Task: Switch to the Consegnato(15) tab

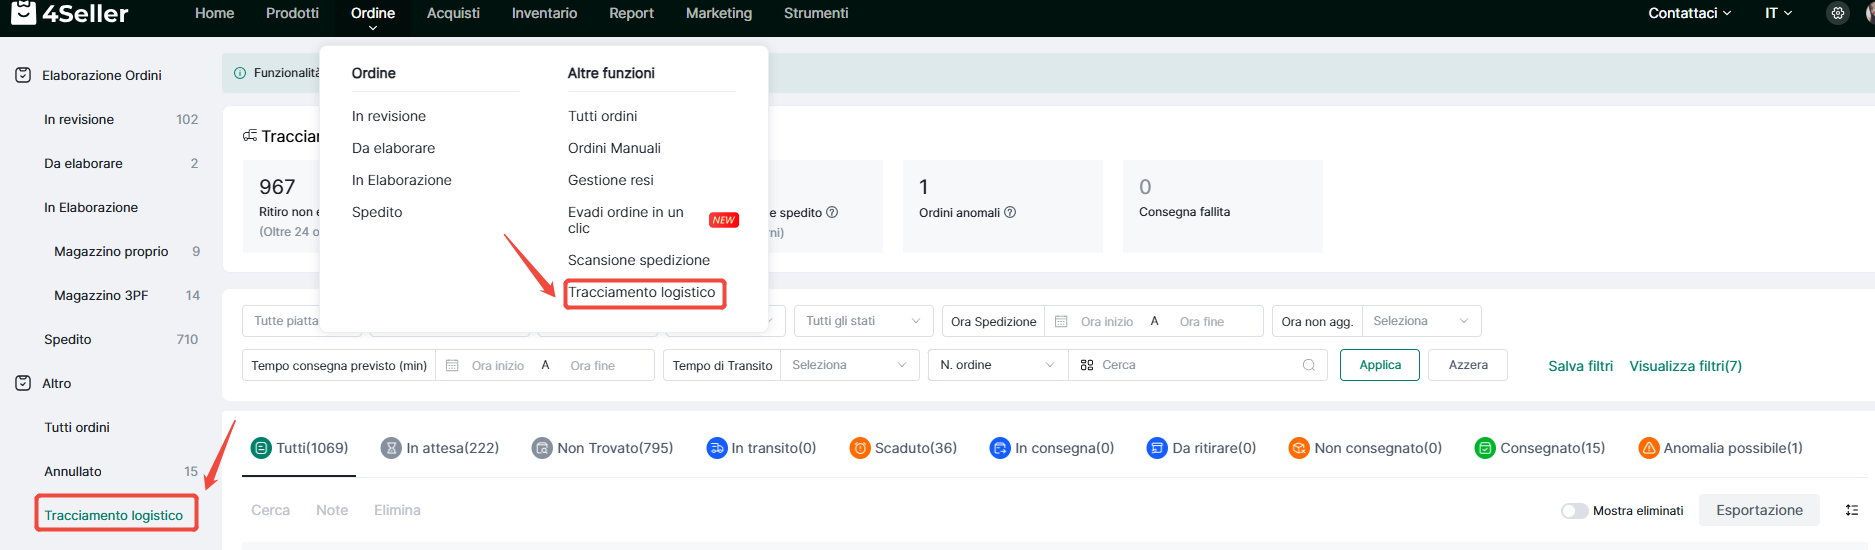Action: pyautogui.click(x=1540, y=448)
